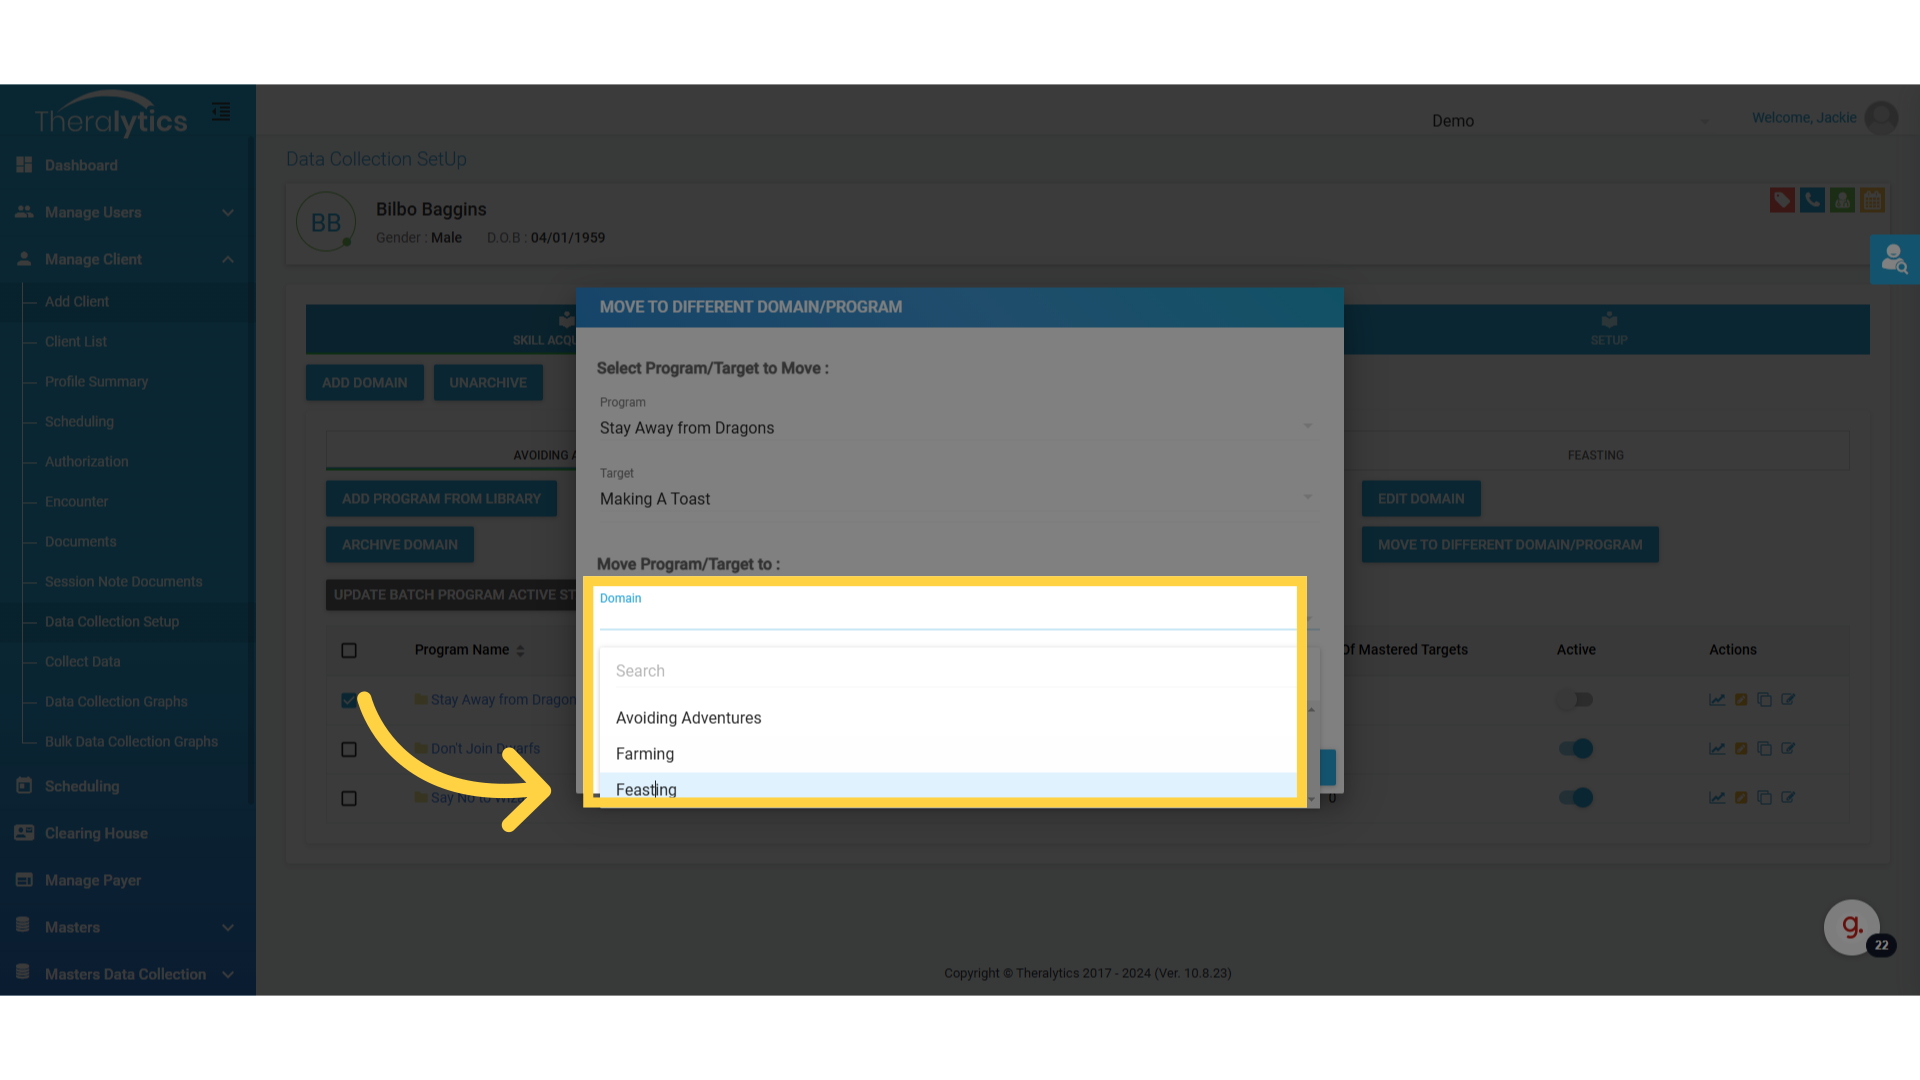Check the box for Don't Join Dwarfs row

click(x=349, y=750)
